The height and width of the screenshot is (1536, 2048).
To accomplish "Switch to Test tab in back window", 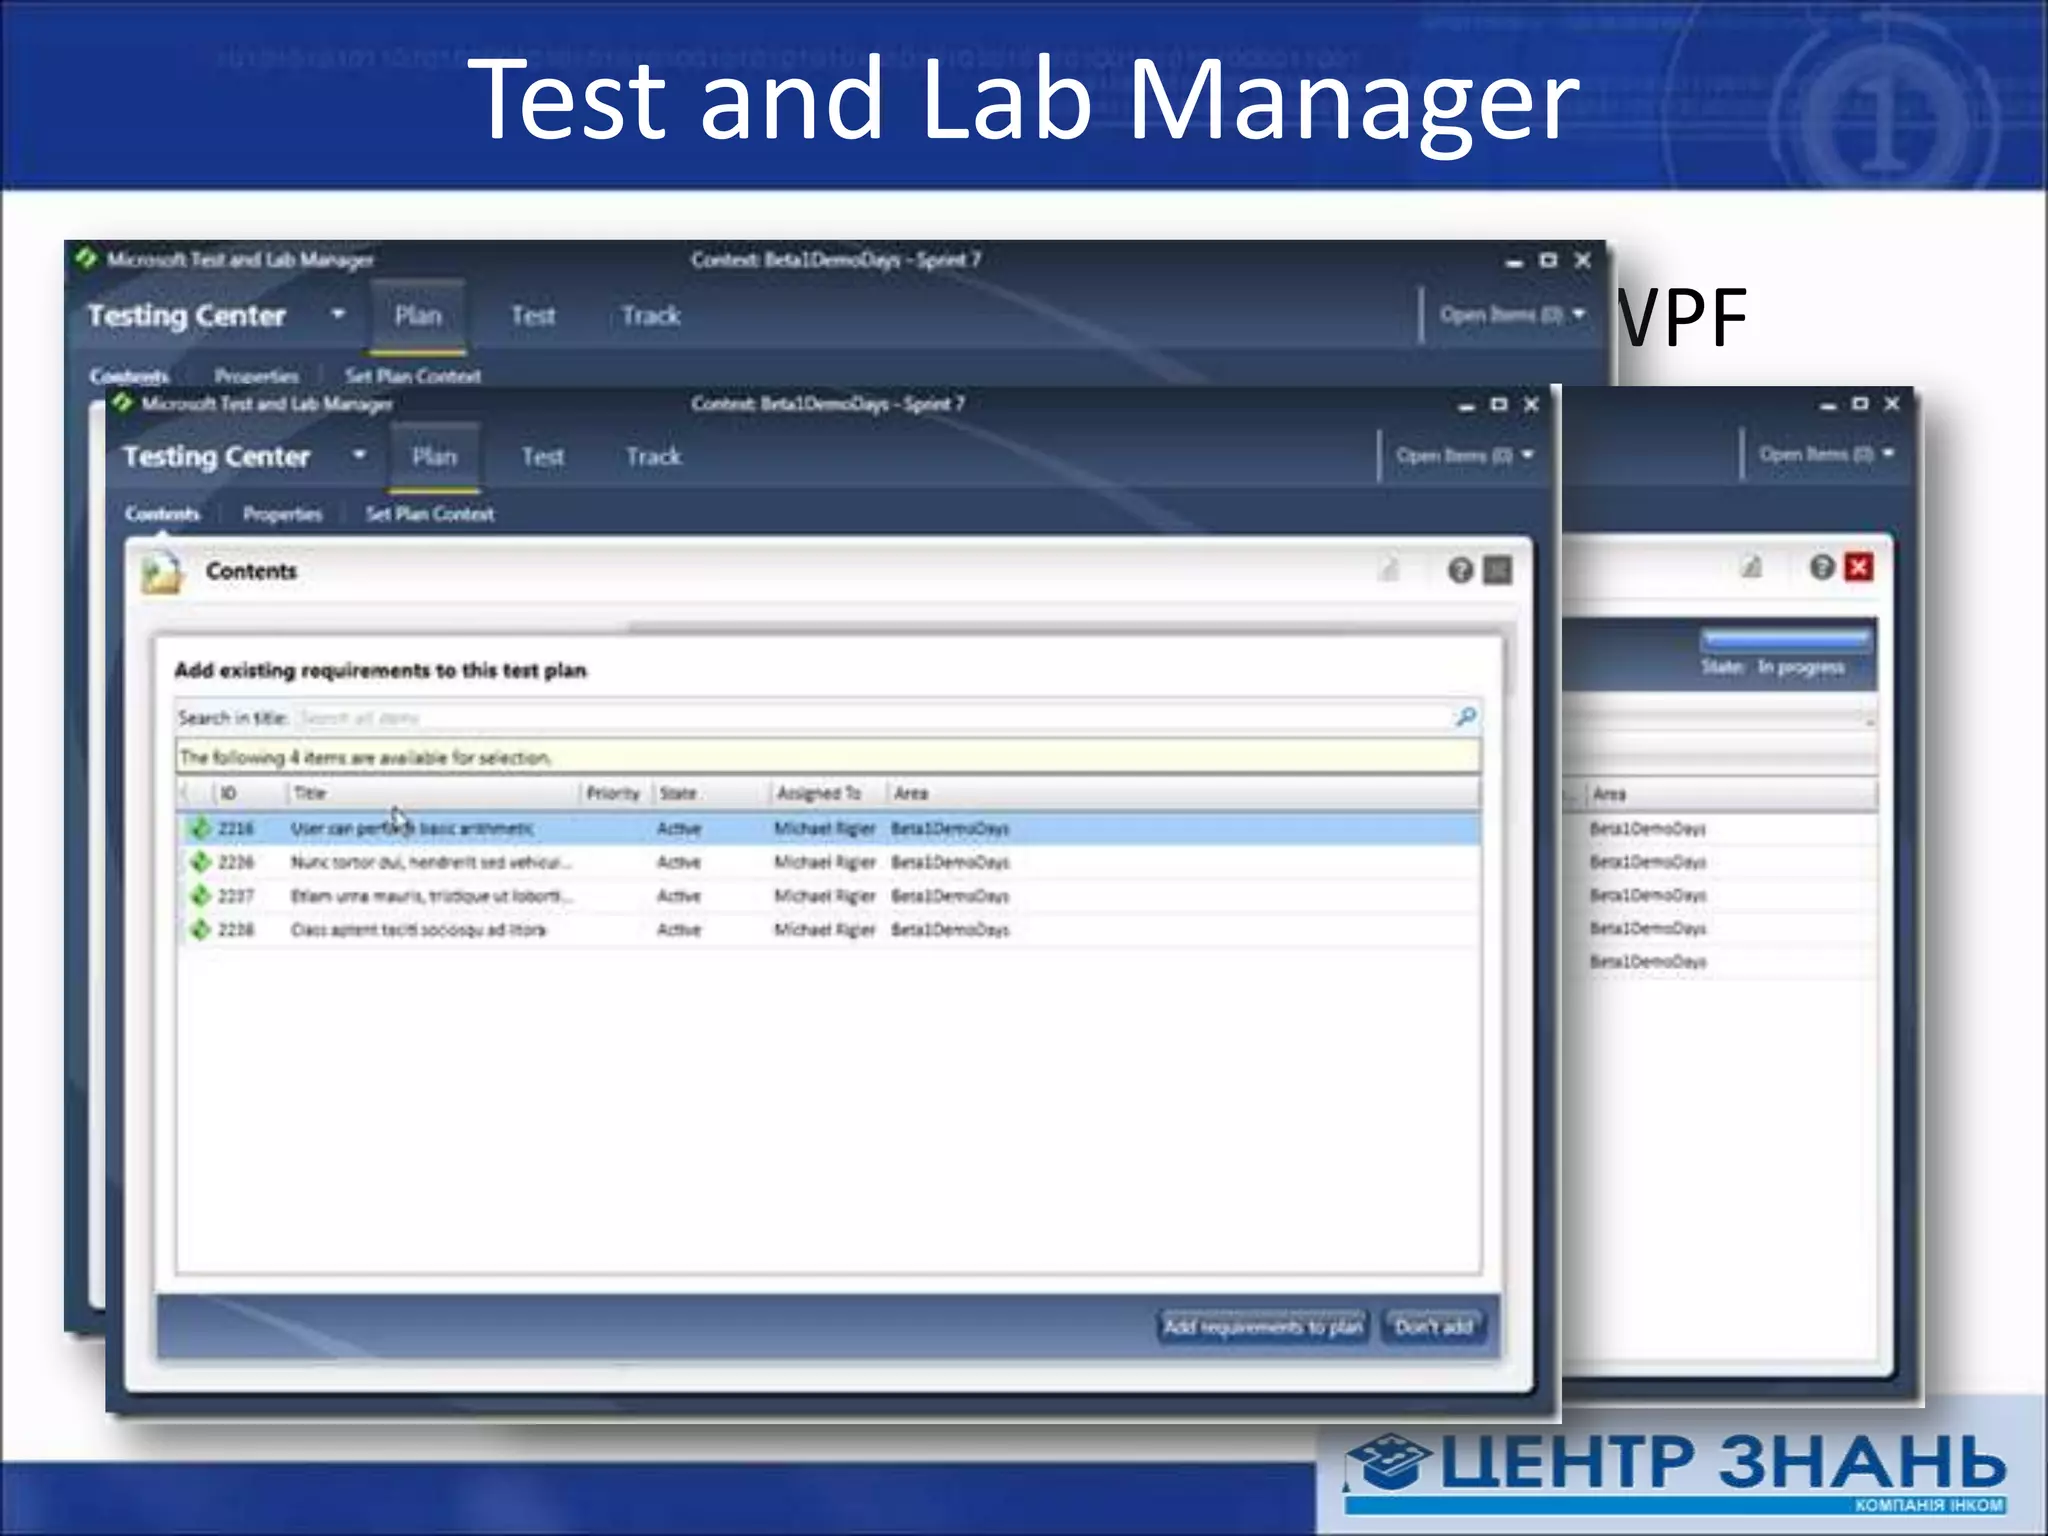I will tap(533, 316).
